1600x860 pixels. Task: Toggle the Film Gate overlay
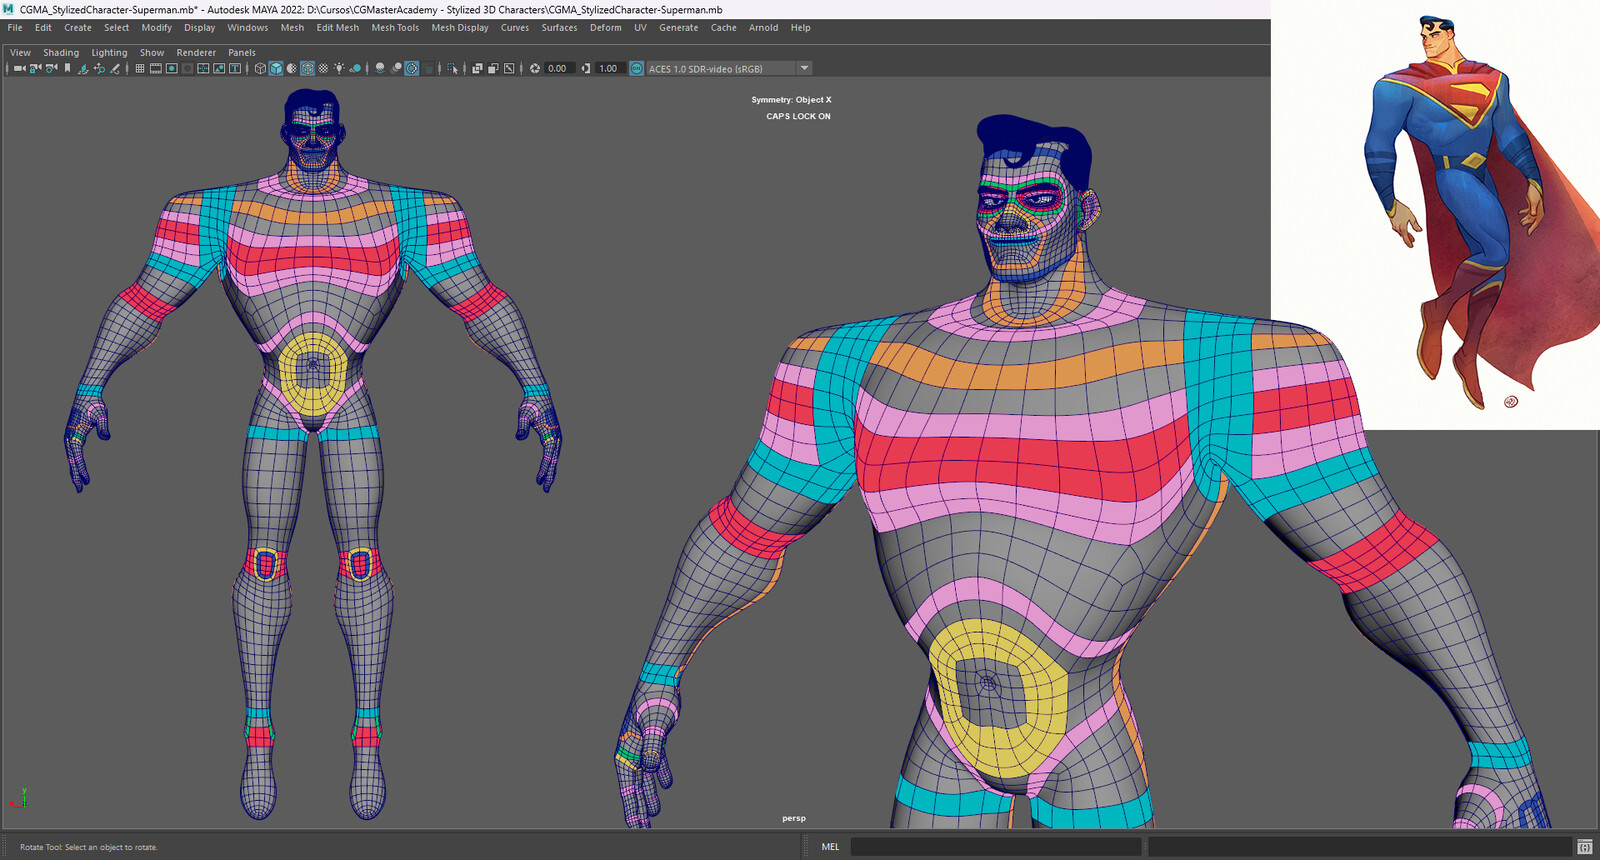[x=156, y=68]
